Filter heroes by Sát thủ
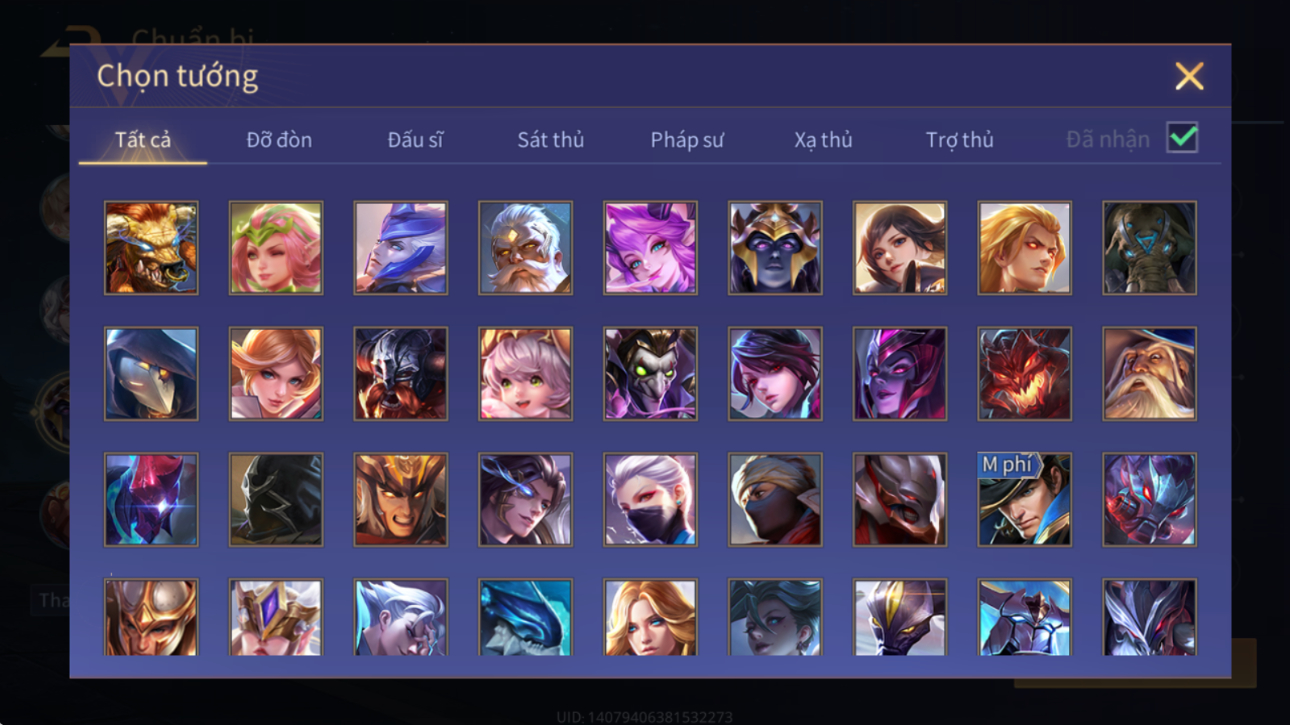 click(x=550, y=140)
